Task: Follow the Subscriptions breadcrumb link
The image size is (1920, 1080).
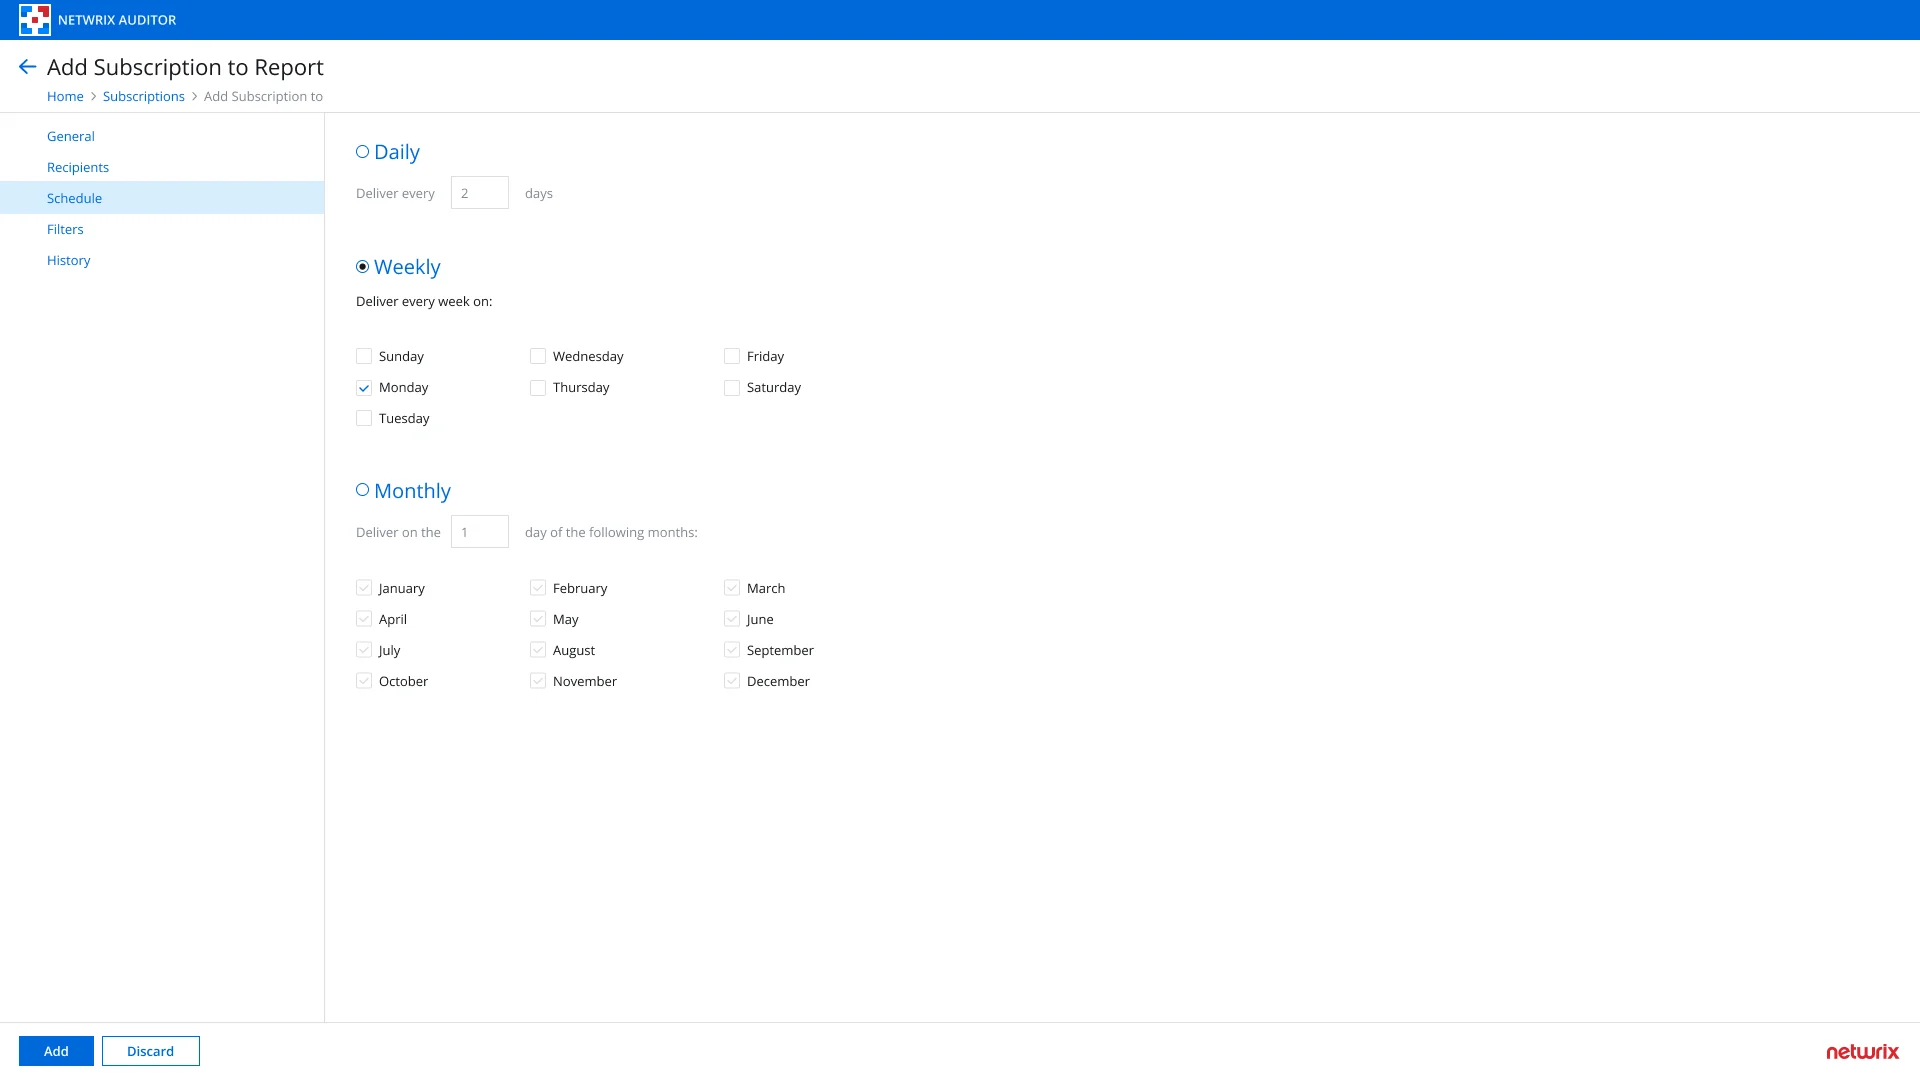Action: 144,96
